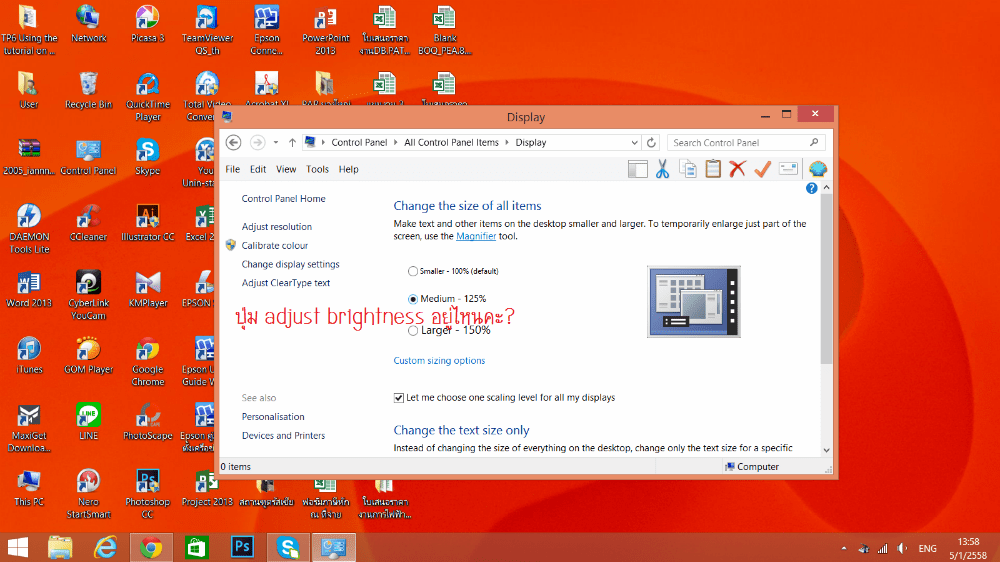Viewport: 1000px width, 562px height.
Task: Click the layout pane toolbar icon
Action: point(637,169)
